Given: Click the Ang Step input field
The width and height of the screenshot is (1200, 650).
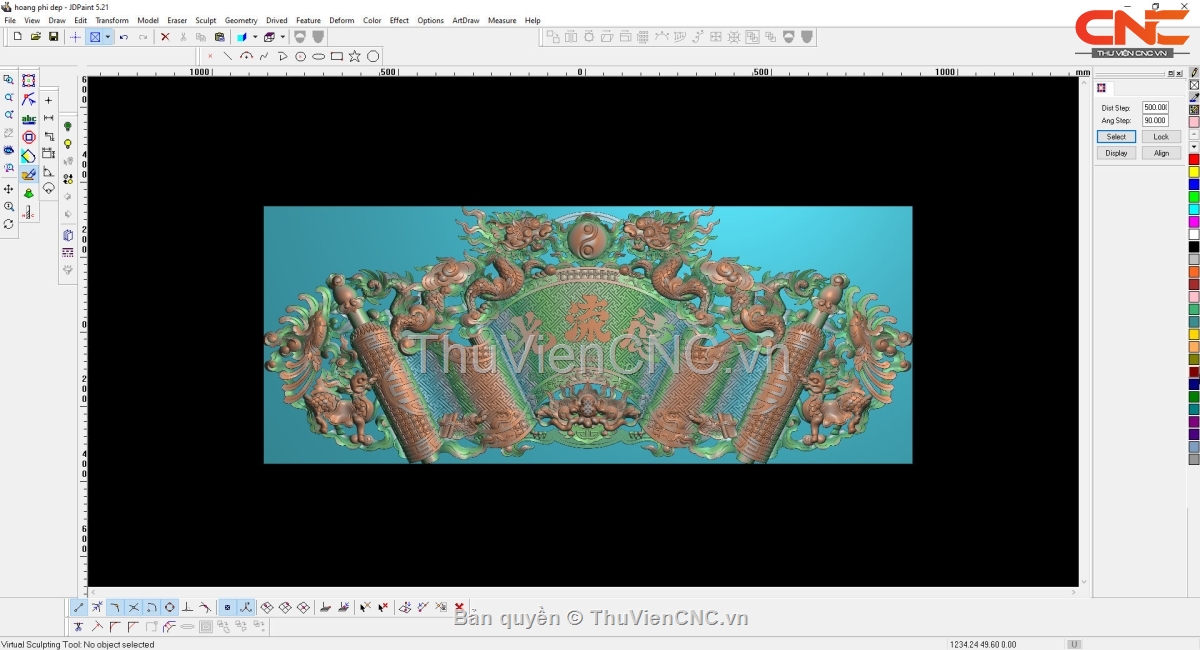Looking at the screenshot, I should 1155,121.
